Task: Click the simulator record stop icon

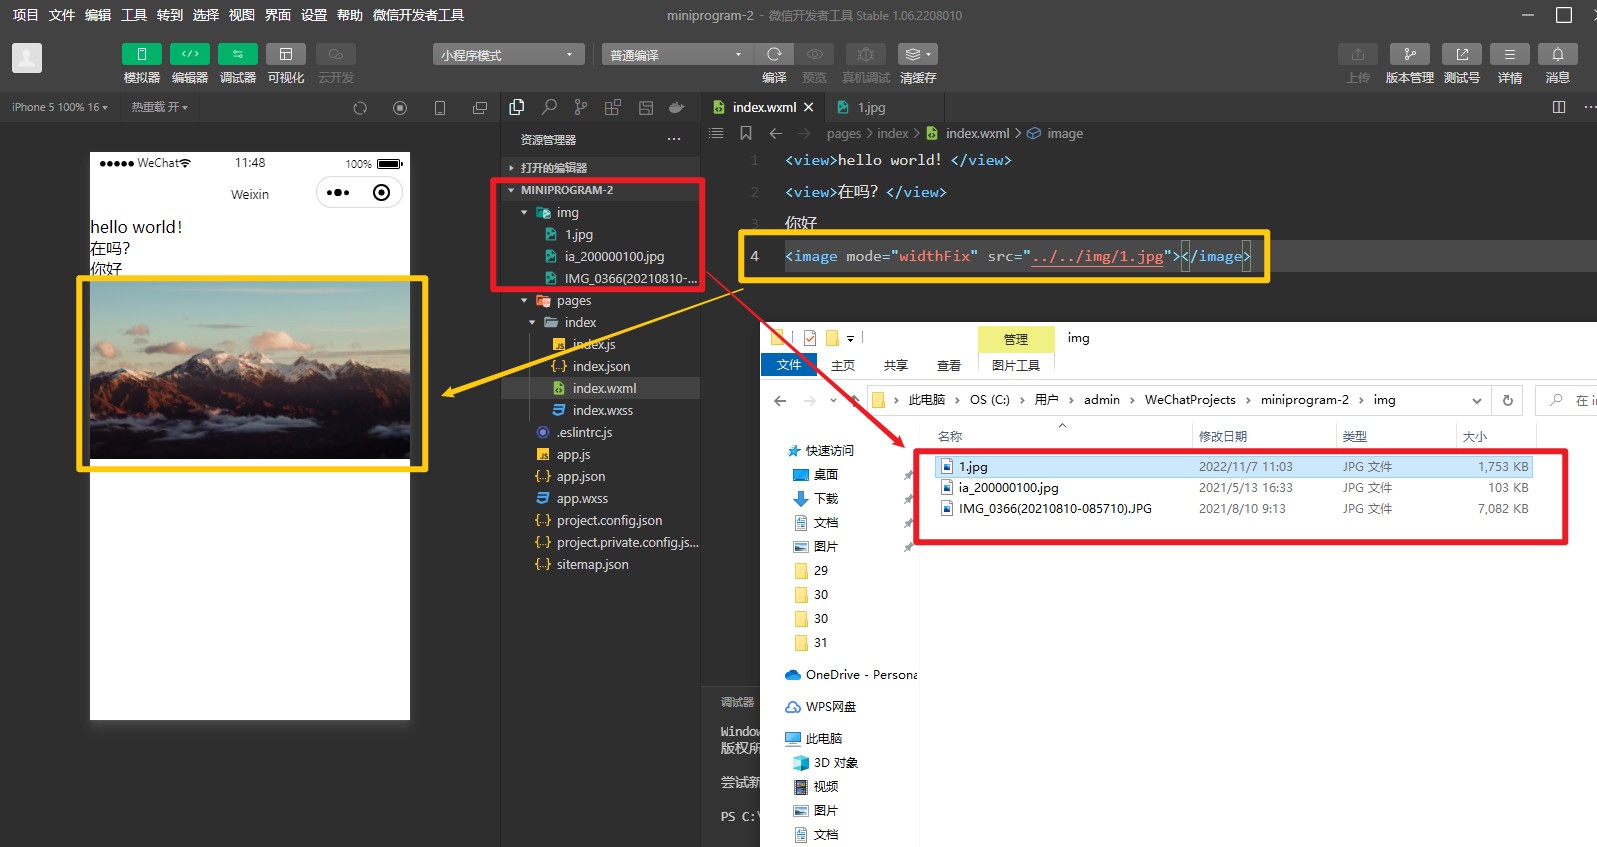Action: [x=400, y=108]
